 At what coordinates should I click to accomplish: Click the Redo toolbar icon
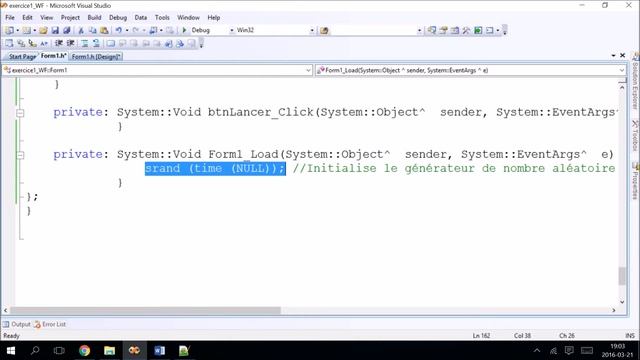pyautogui.click(x=136, y=30)
